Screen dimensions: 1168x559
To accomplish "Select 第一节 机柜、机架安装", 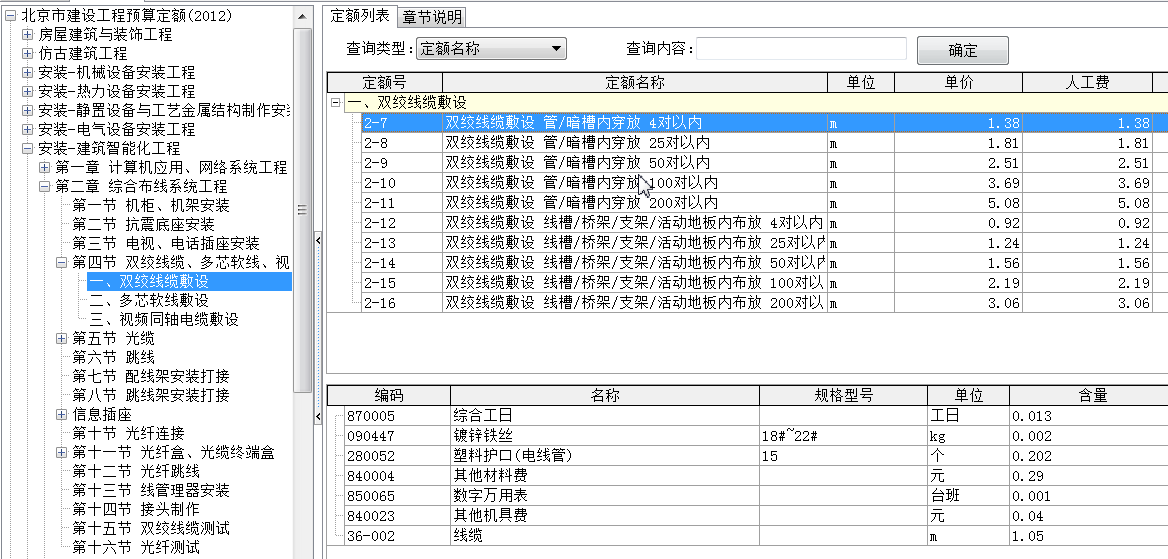I will click(151, 206).
